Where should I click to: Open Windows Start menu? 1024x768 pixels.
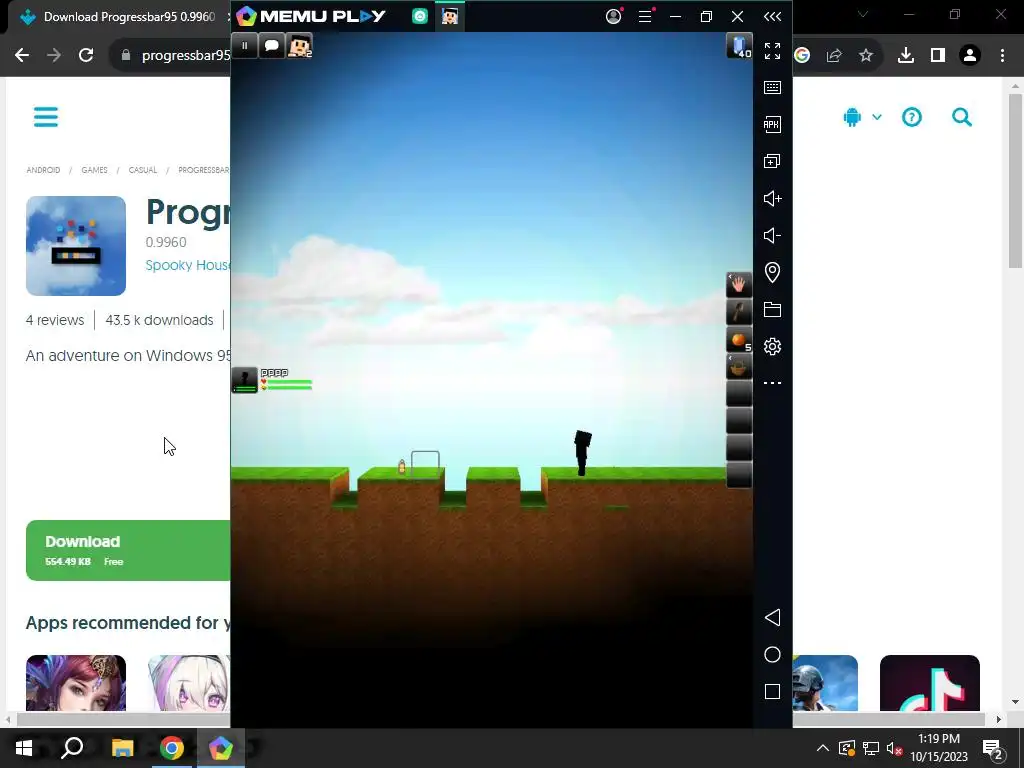[24, 748]
